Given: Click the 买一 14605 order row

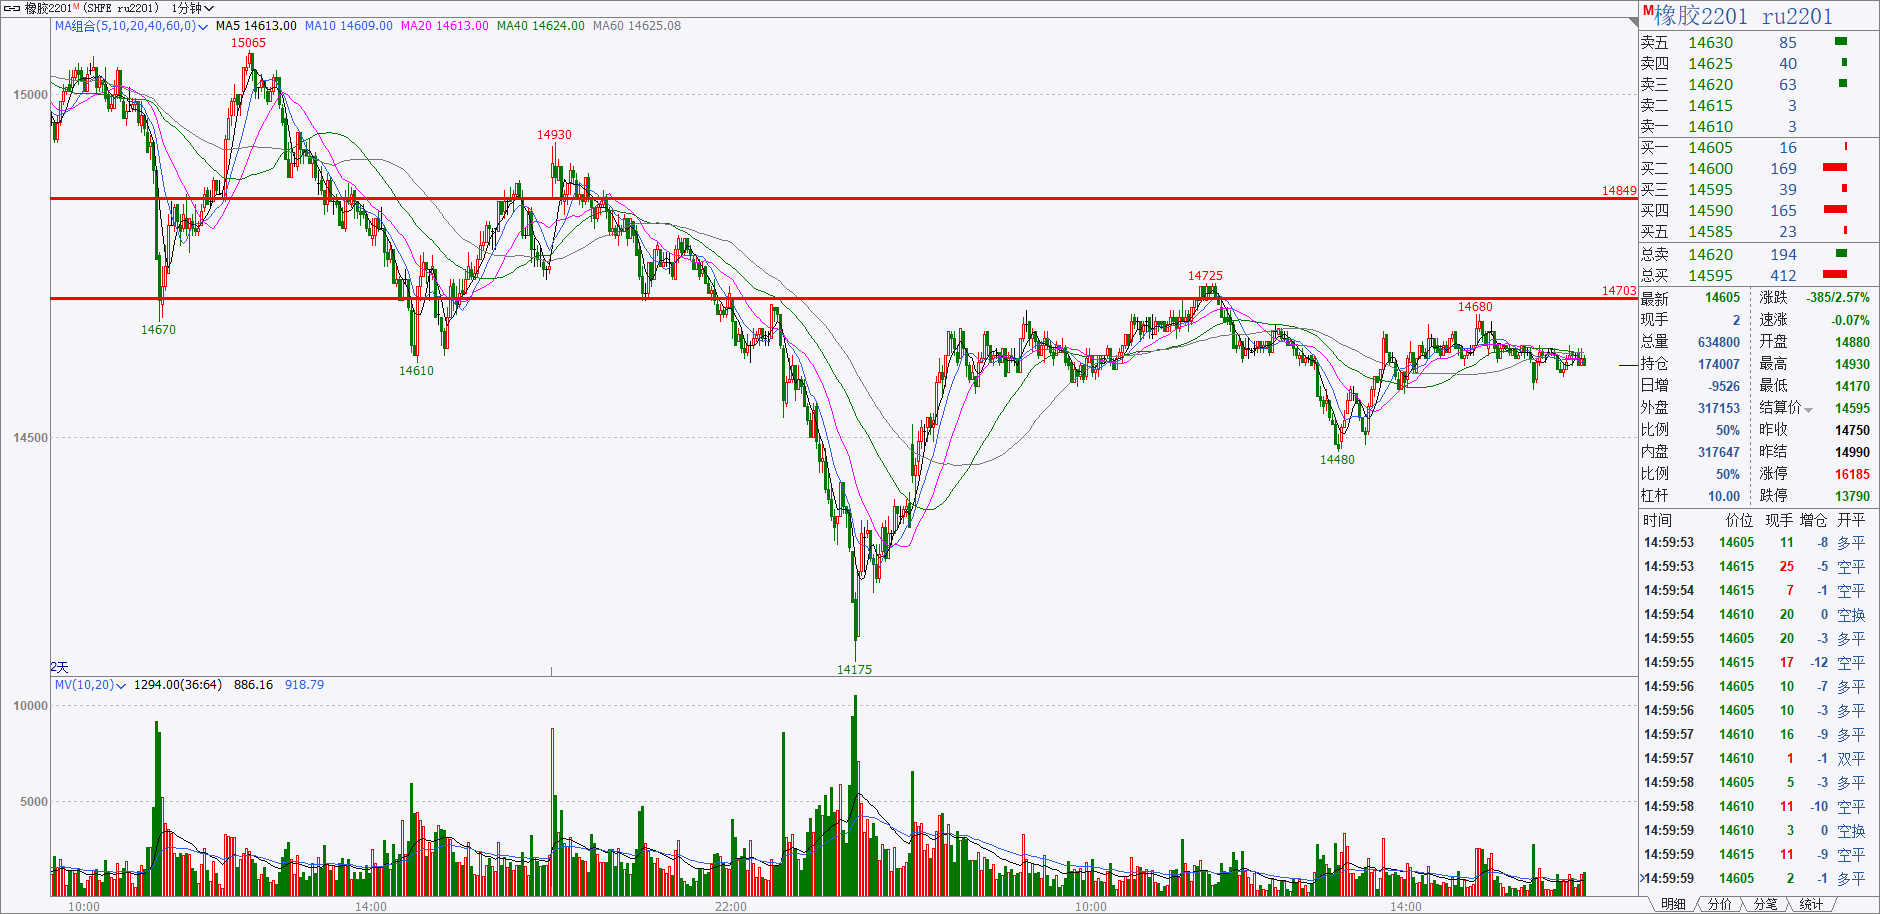Looking at the screenshot, I should click(x=1759, y=148).
